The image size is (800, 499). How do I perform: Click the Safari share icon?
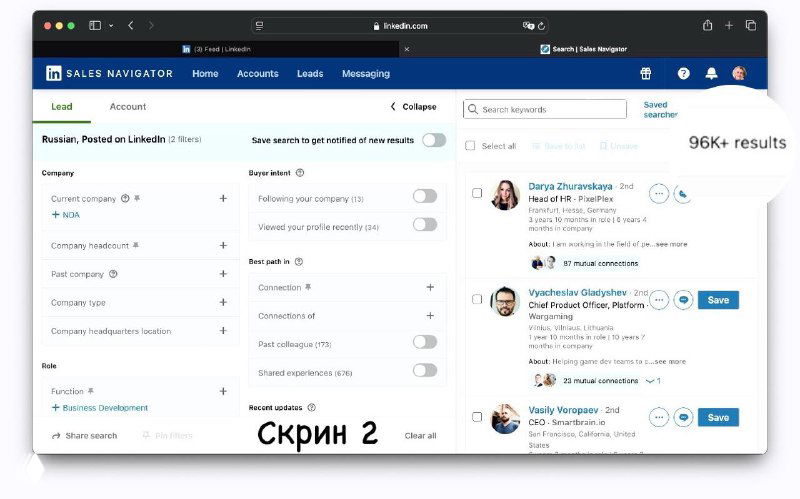707,25
